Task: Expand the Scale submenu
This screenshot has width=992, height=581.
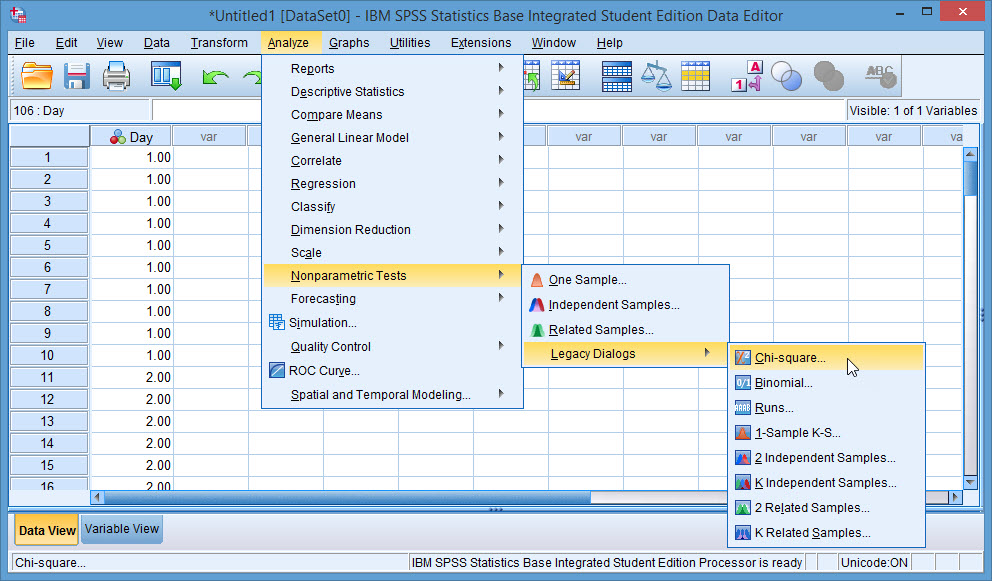Action: [394, 253]
